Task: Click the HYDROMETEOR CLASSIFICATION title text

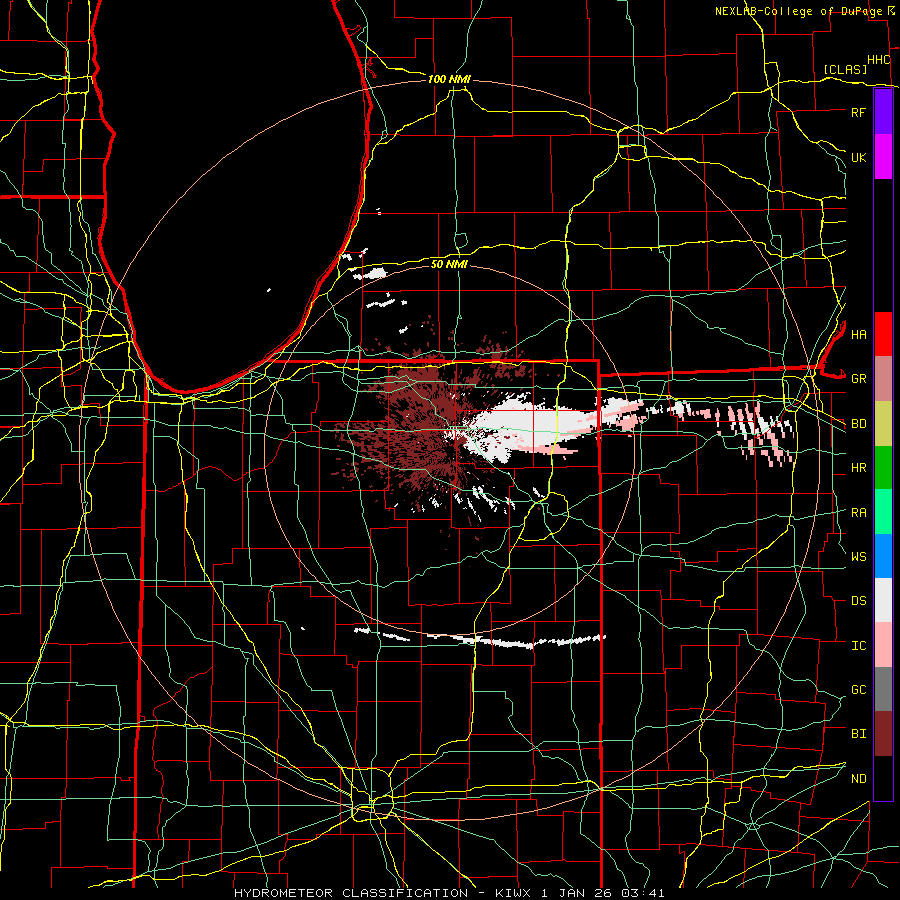Action: [350, 893]
